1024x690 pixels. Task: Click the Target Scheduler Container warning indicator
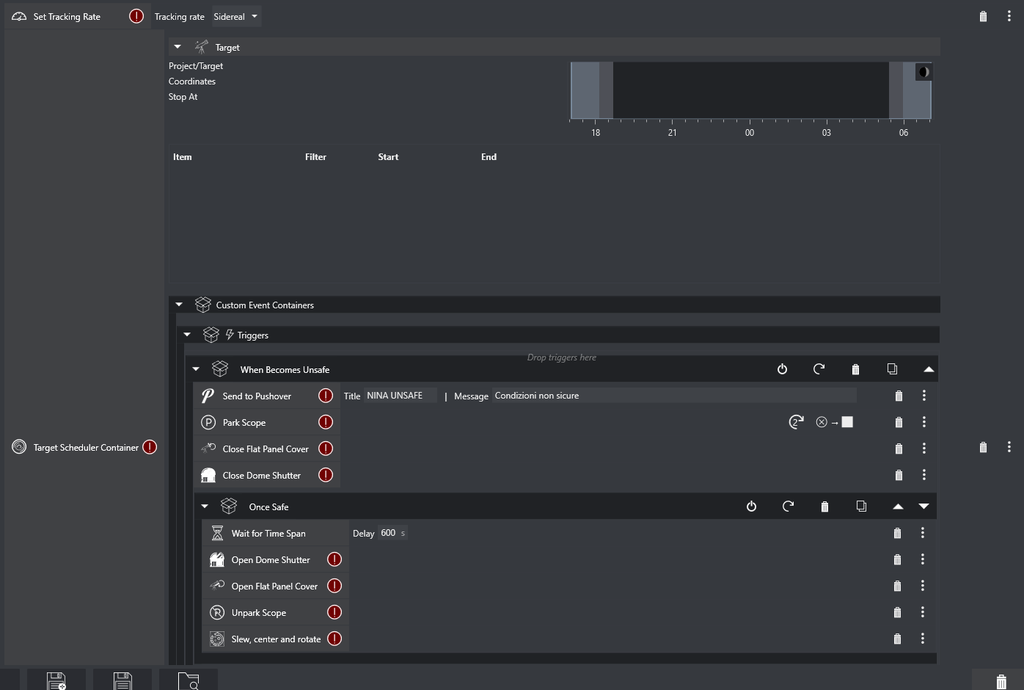pyautogui.click(x=150, y=447)
